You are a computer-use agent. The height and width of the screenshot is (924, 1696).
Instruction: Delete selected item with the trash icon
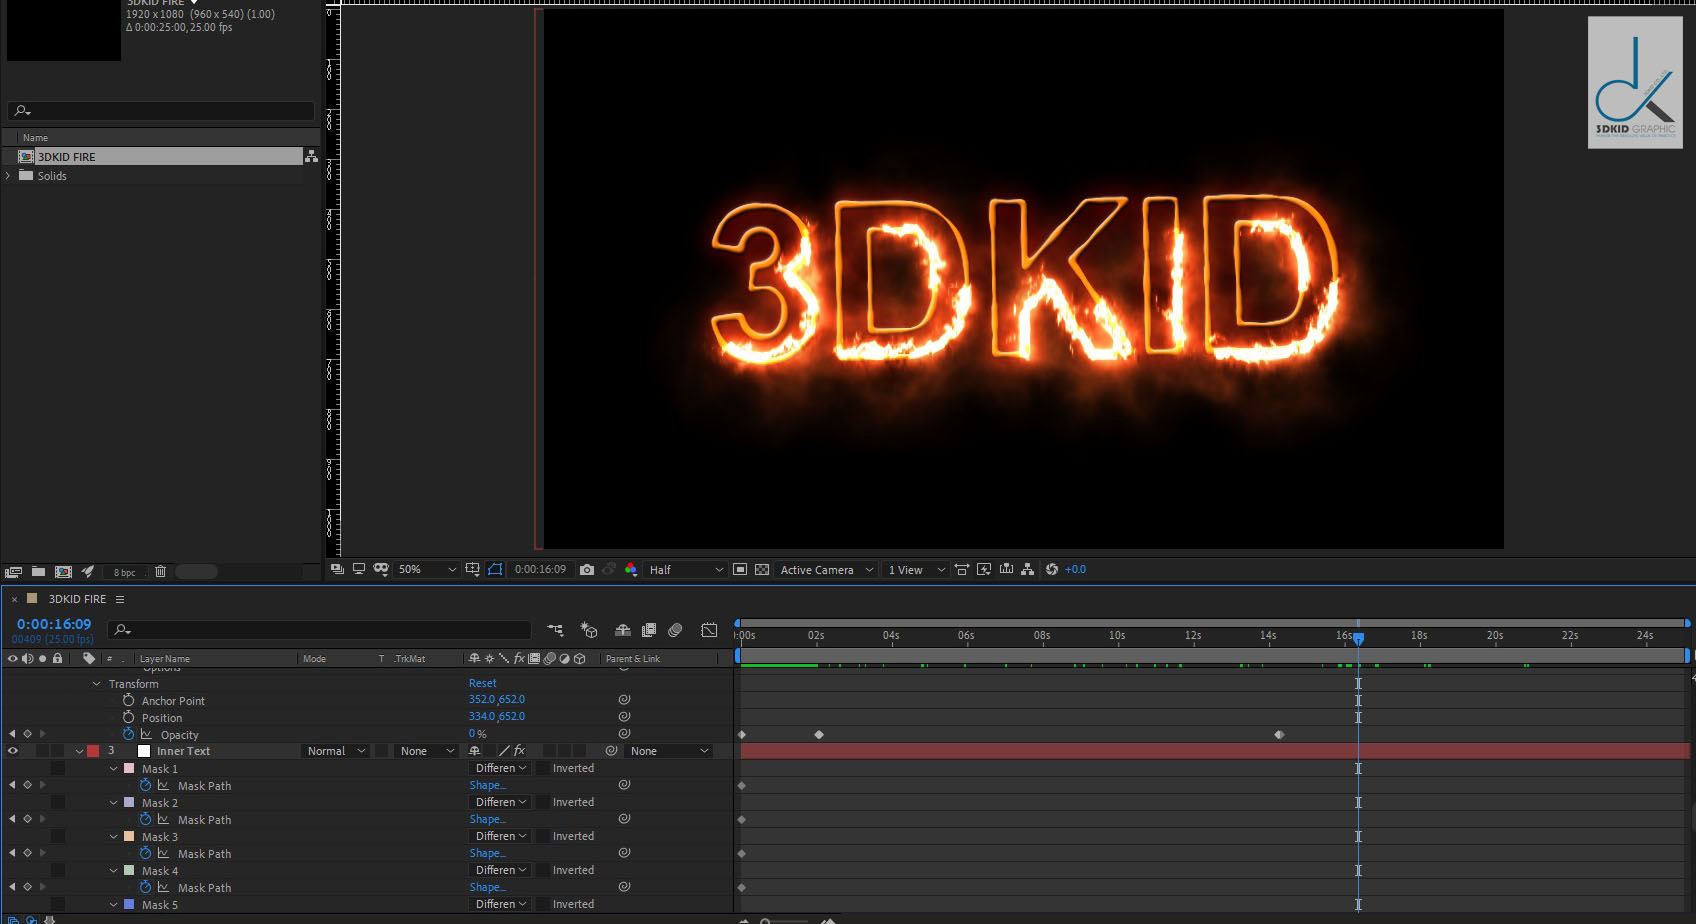(x=160, y=572)
